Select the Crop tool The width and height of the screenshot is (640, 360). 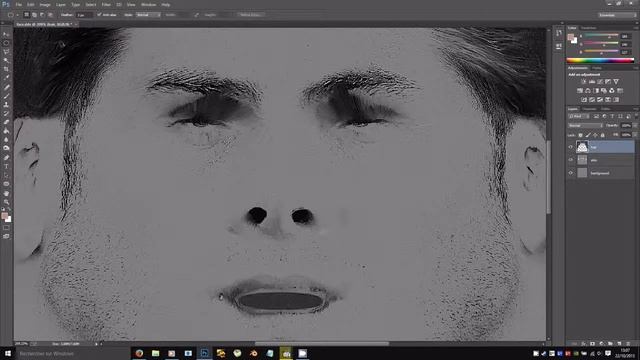(6, 69)
